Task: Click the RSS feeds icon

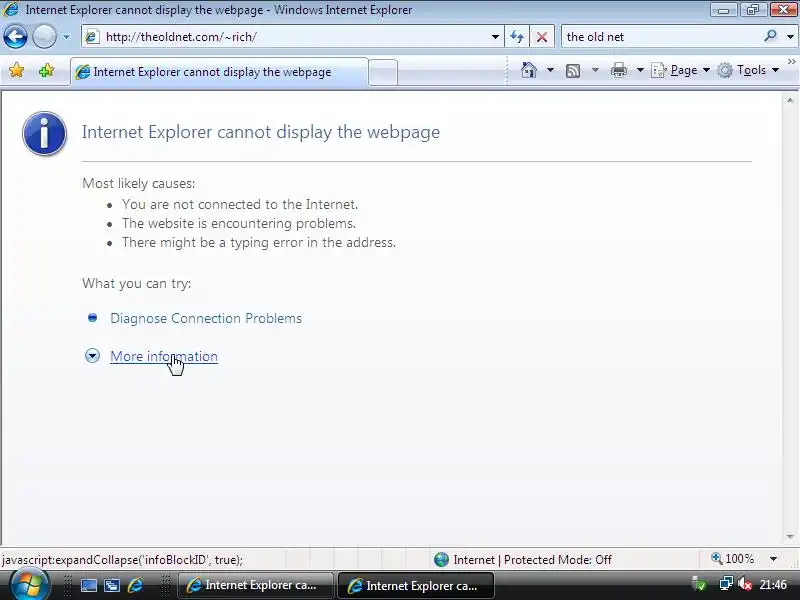Action: pyautogui.click(x=573, y=70)
